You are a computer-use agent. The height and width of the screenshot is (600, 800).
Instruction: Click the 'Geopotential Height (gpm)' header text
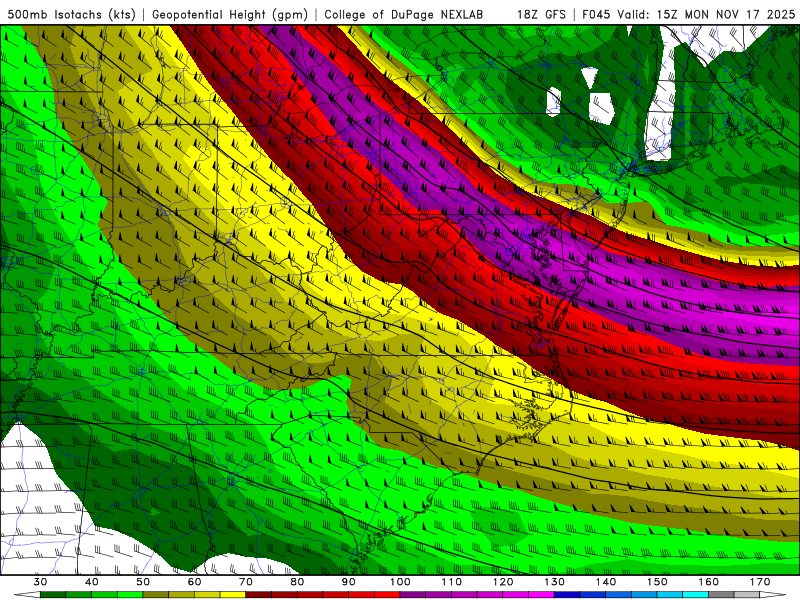230,14
